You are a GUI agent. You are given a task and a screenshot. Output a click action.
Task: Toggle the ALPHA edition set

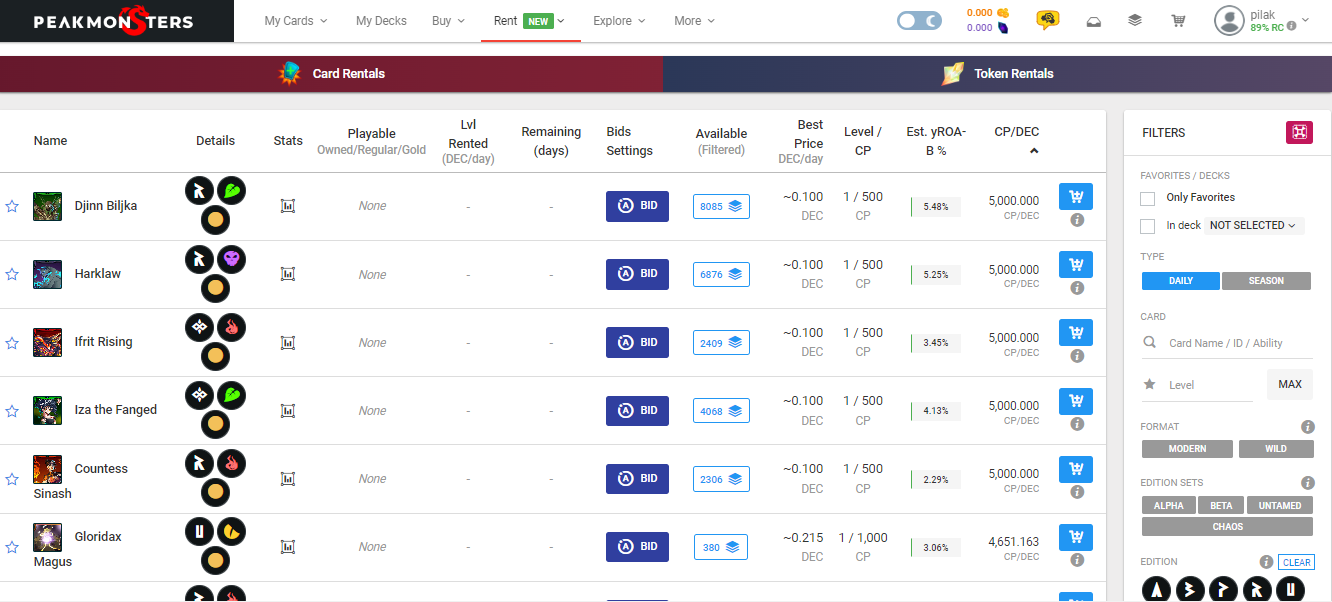(1168, 505)
